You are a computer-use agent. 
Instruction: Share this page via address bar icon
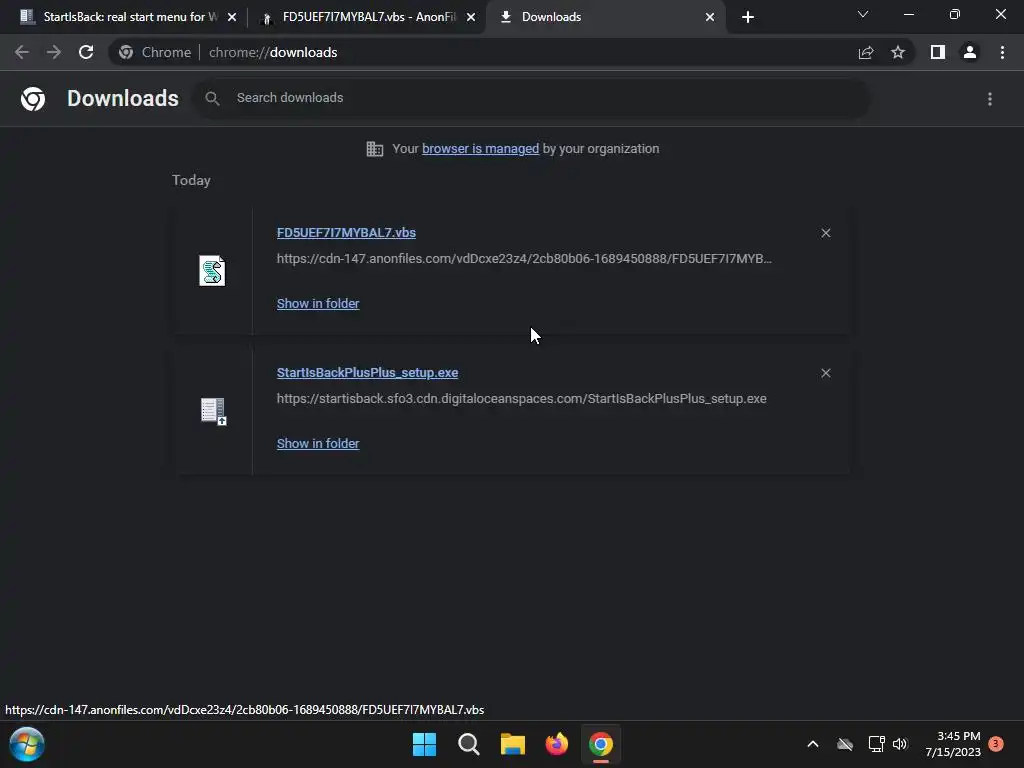(x=866, y=52)
